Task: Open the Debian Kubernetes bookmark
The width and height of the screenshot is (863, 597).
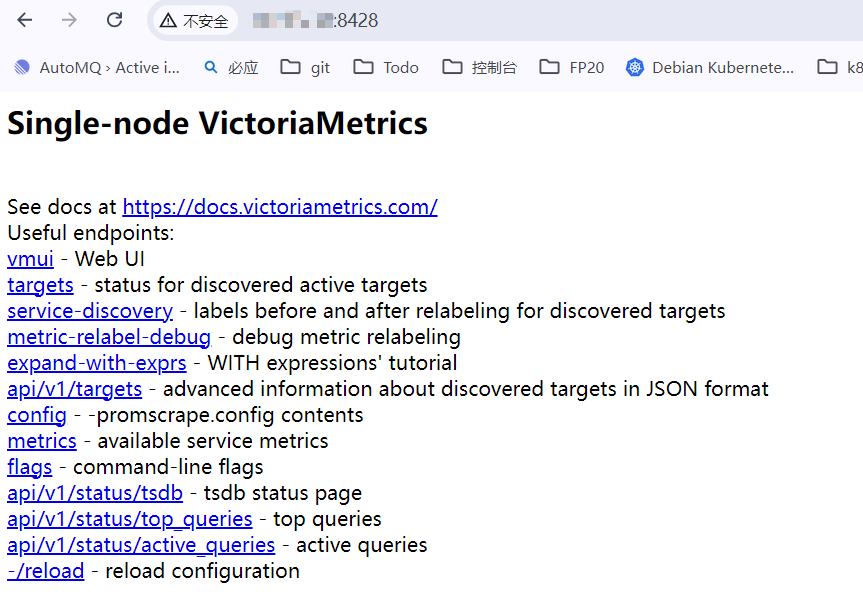Action: tap(710, 67)
